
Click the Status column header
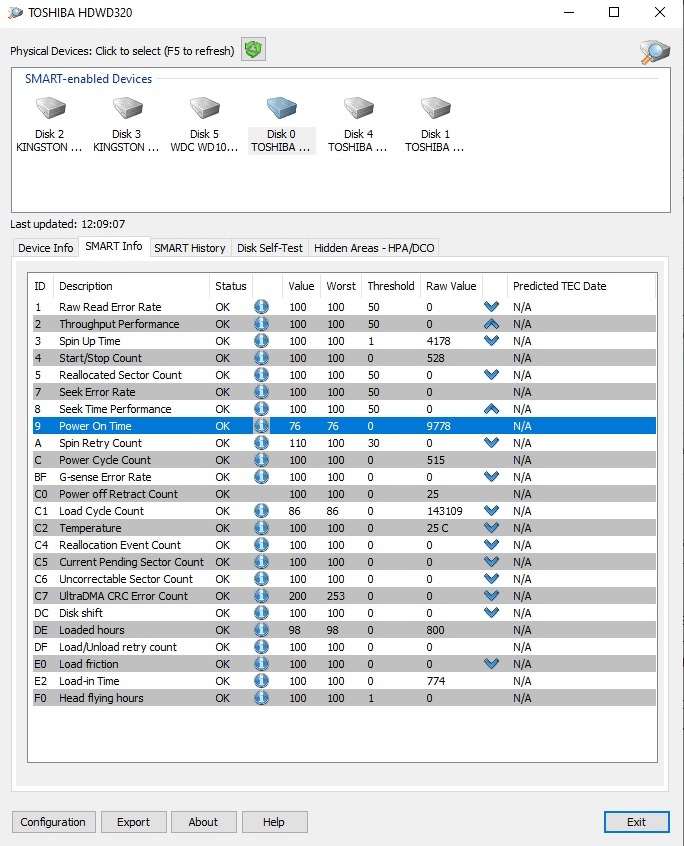click(x=230, y=286)
